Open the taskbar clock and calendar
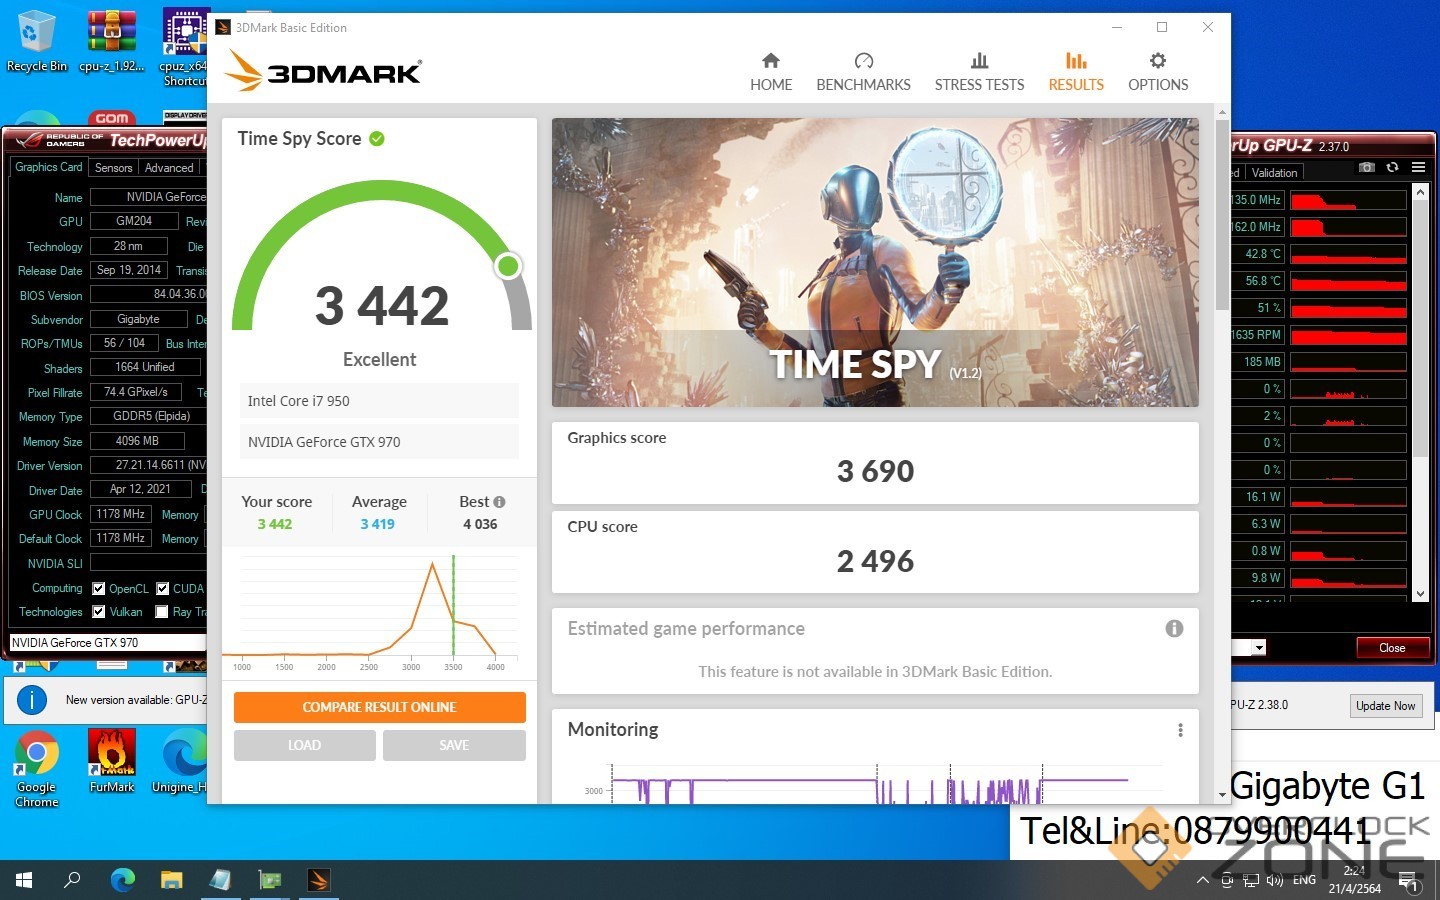The width and height of the screenshot is (1440, 900). tap(1355, 880)
